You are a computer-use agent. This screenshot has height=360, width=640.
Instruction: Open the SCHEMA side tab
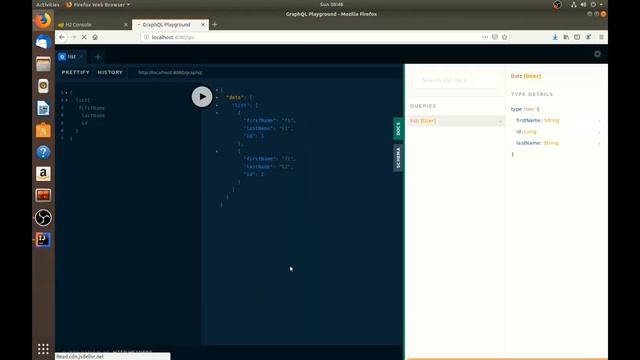coord(398,158)
